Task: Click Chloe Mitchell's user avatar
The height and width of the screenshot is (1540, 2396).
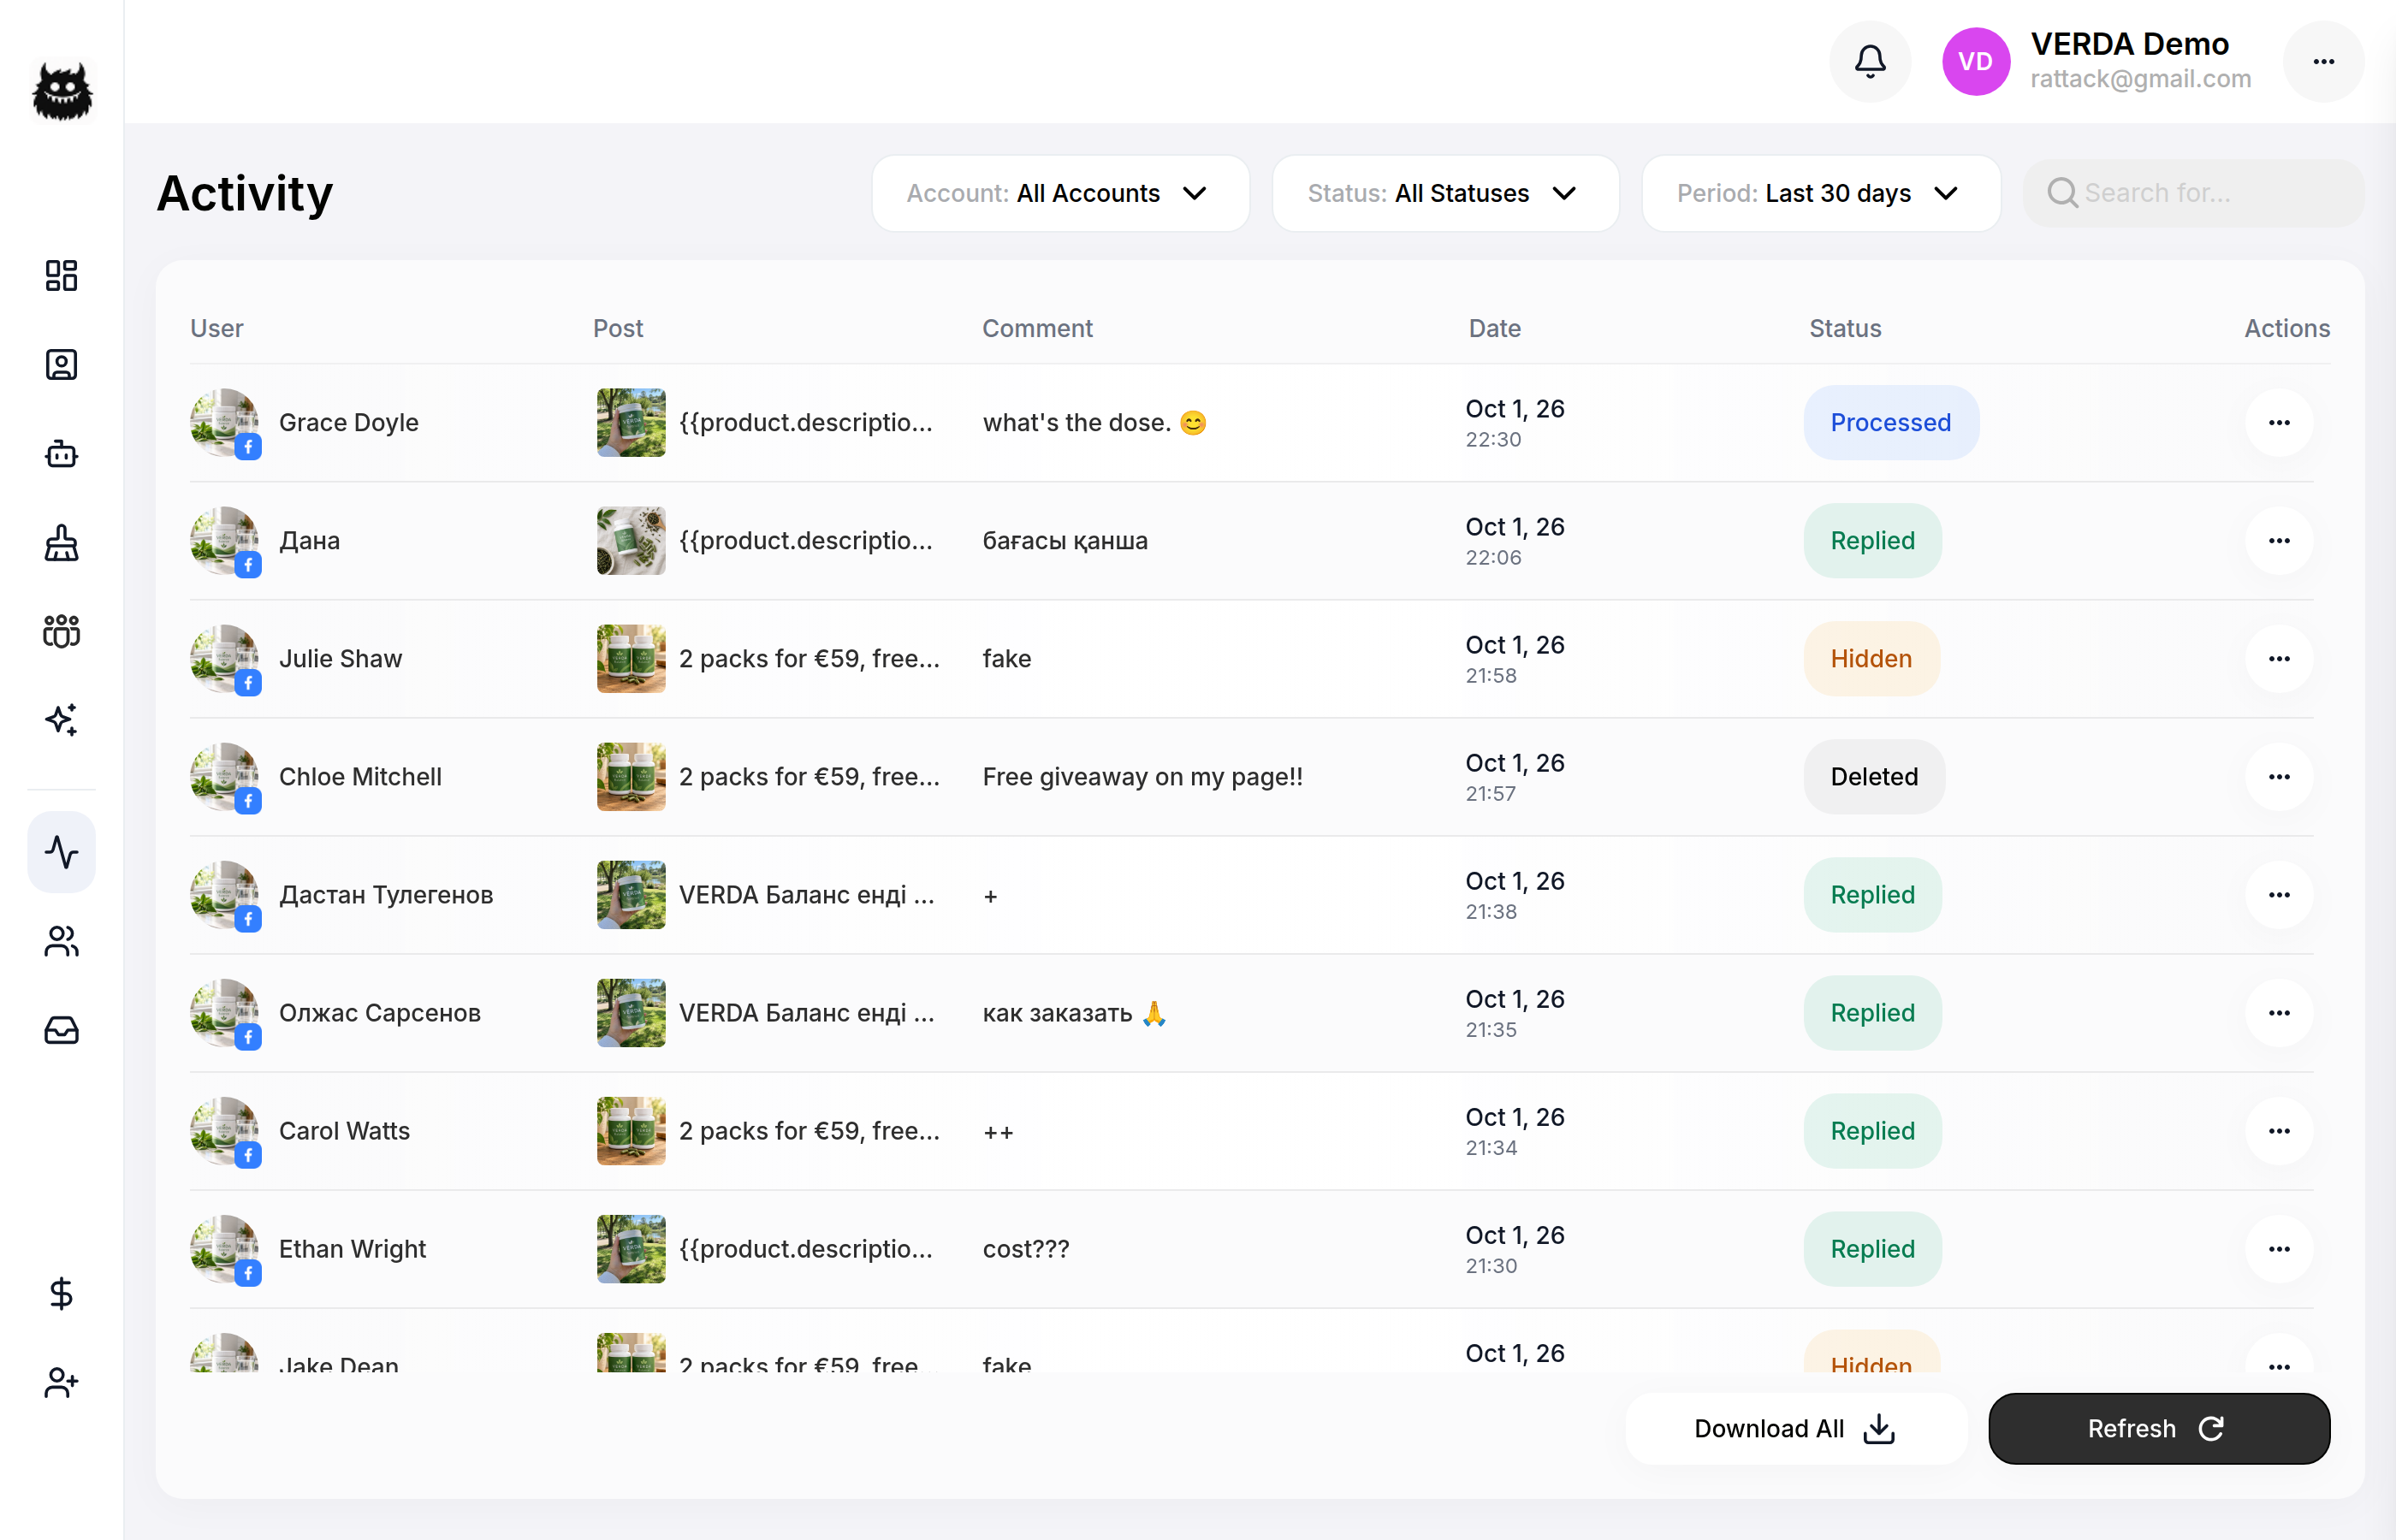Action: (x=225, y=777)
